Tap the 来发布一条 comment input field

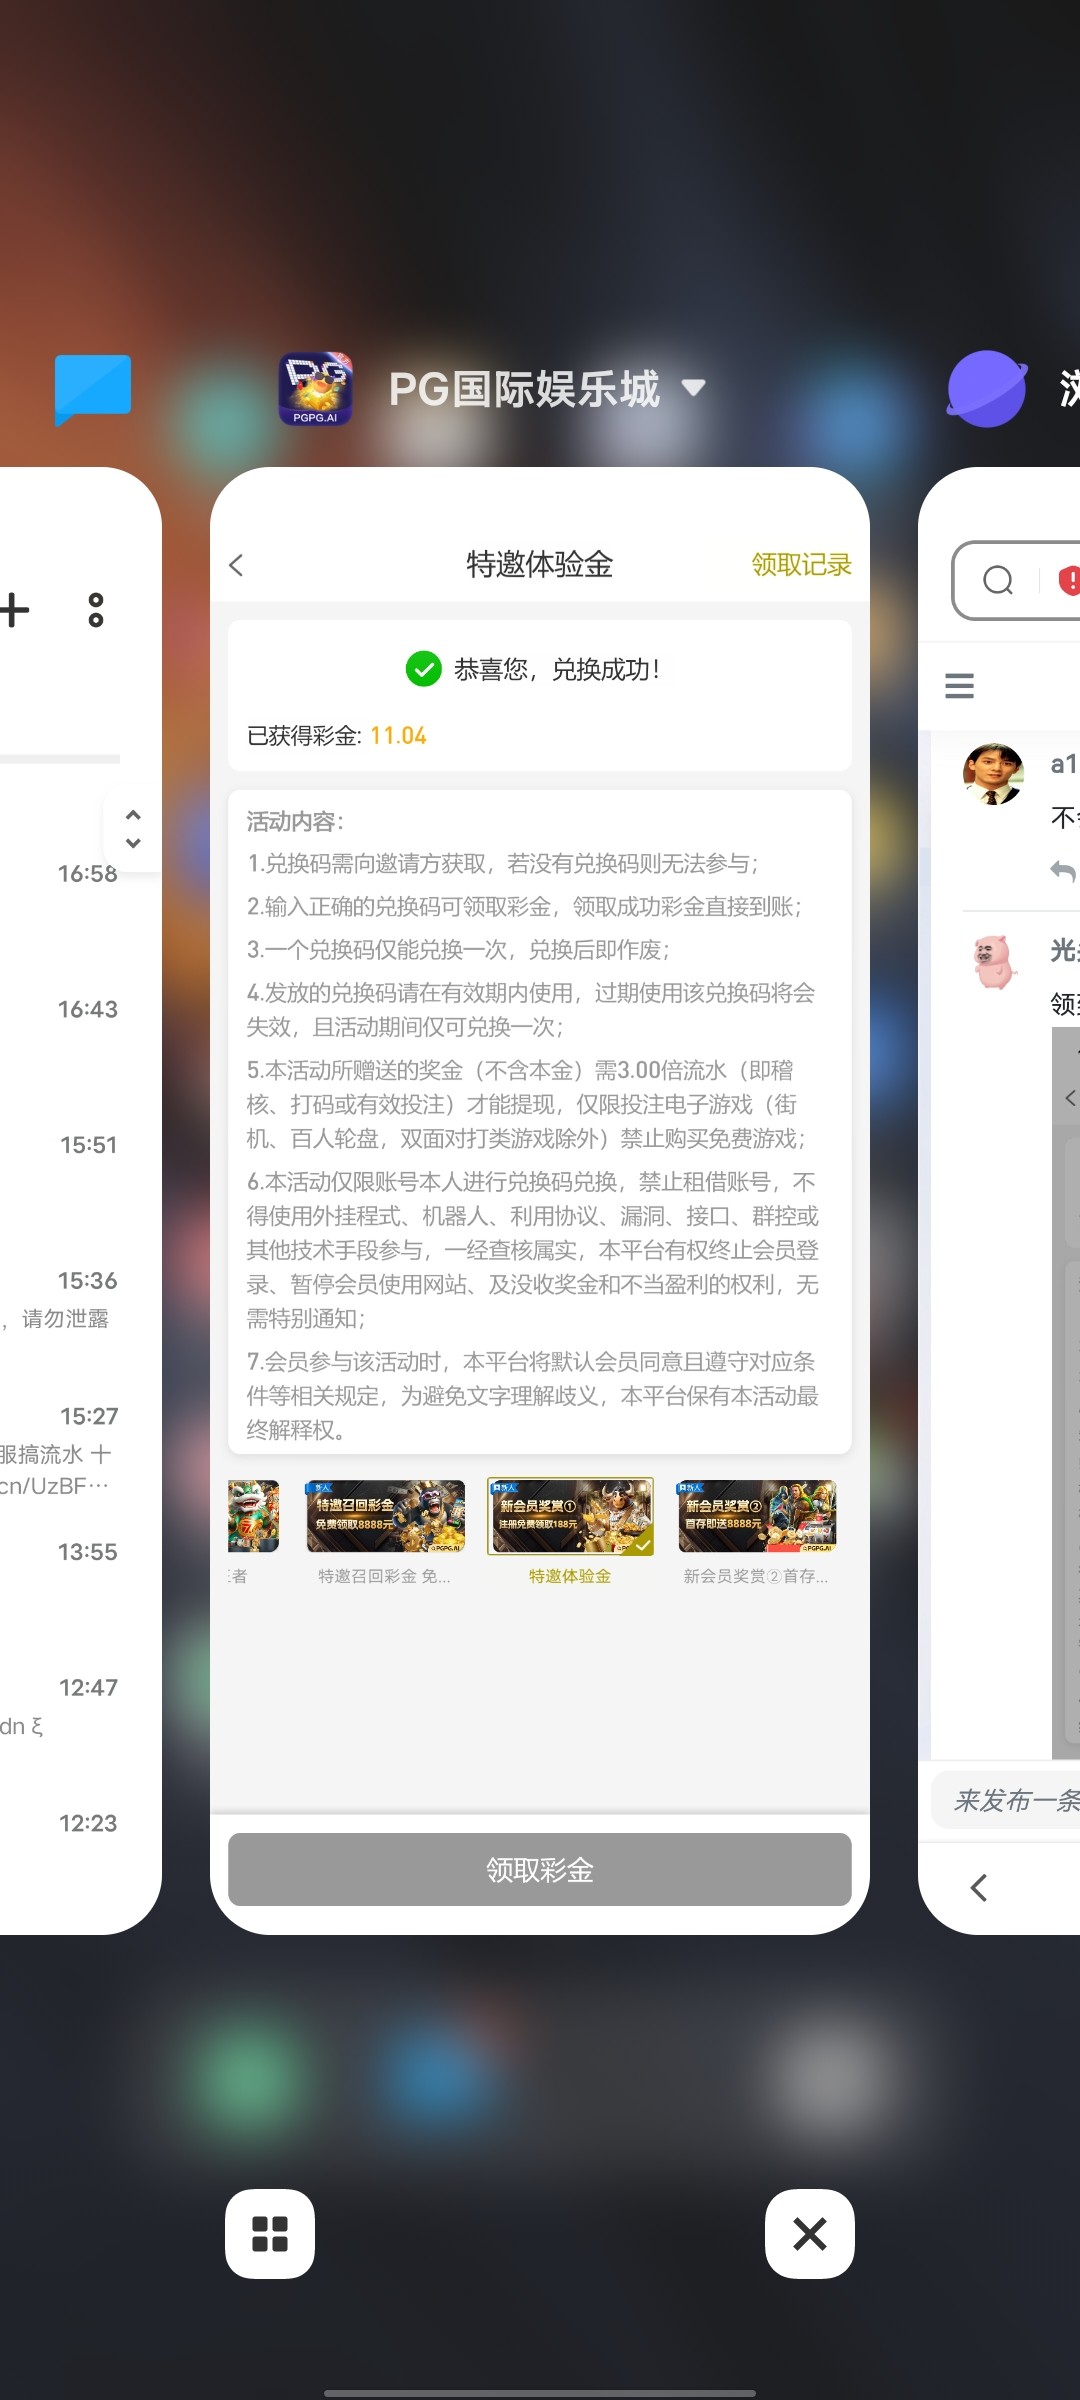point(1010,1801)
